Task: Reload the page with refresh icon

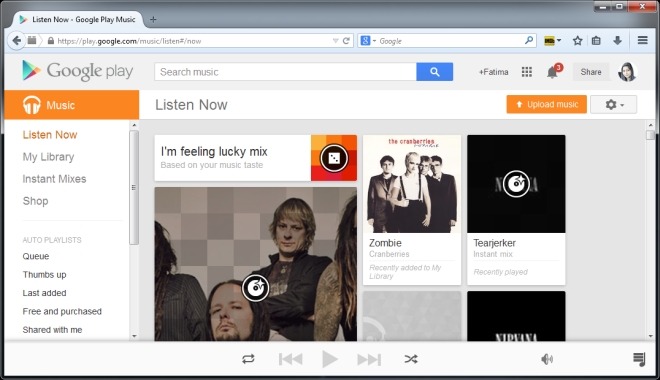Action: tap(346, 41)
